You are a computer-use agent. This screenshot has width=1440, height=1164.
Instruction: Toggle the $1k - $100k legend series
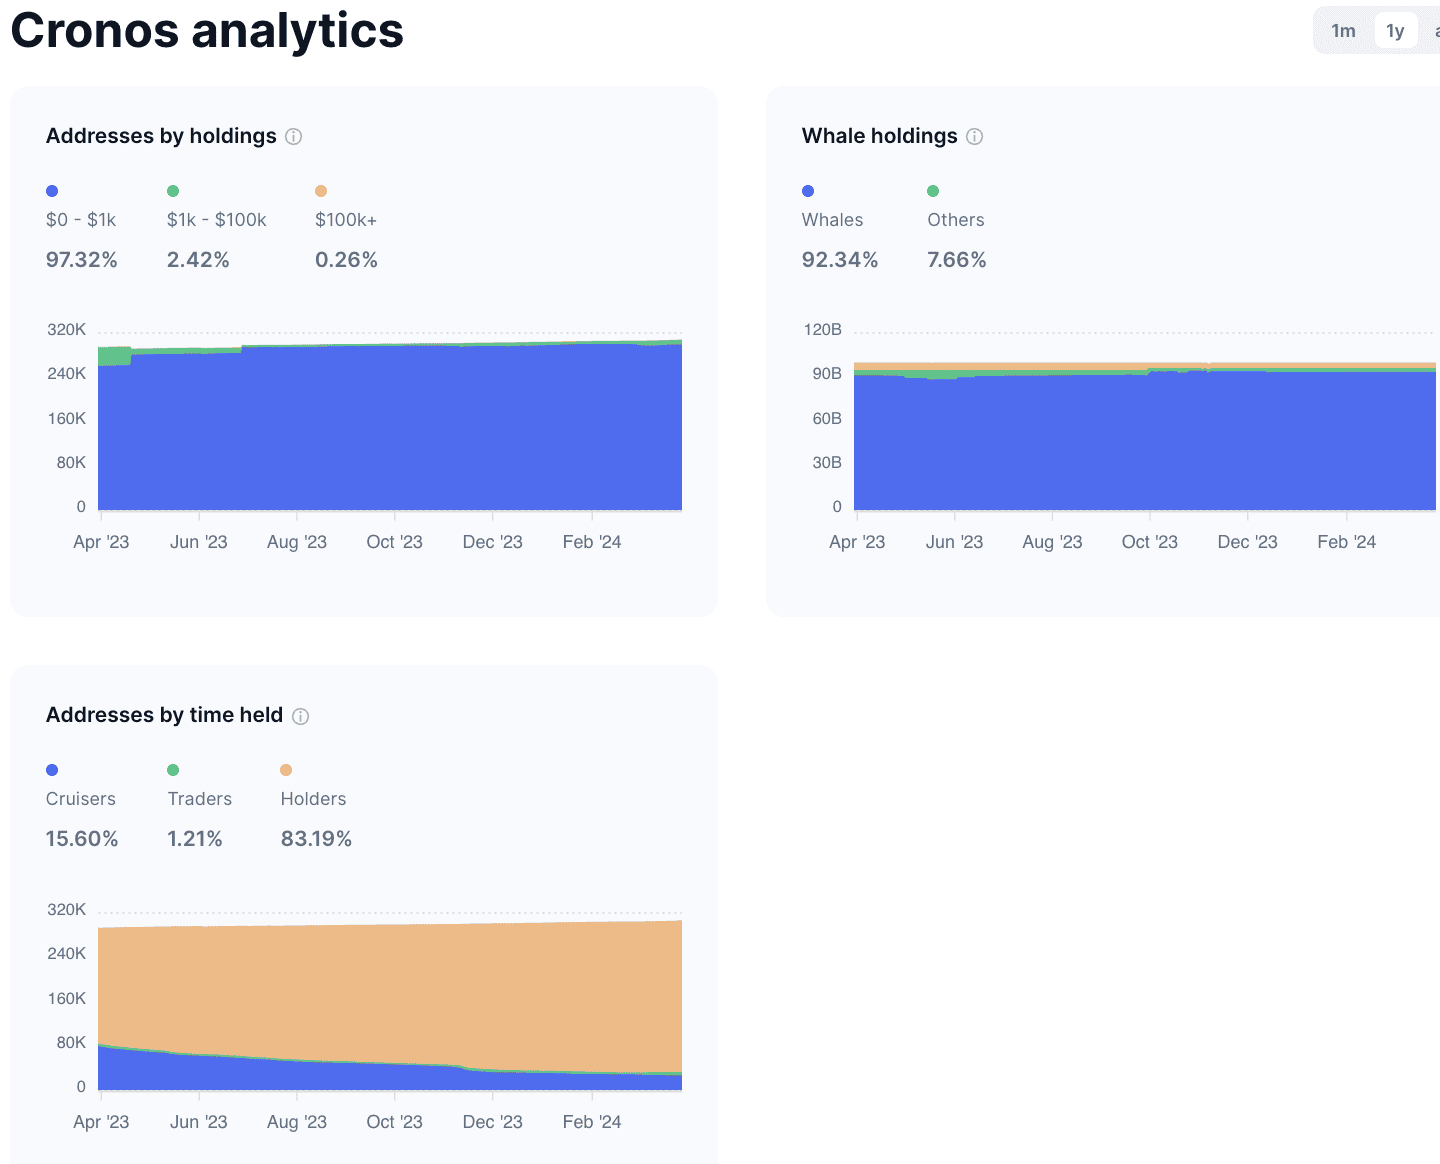click(217, 220)
